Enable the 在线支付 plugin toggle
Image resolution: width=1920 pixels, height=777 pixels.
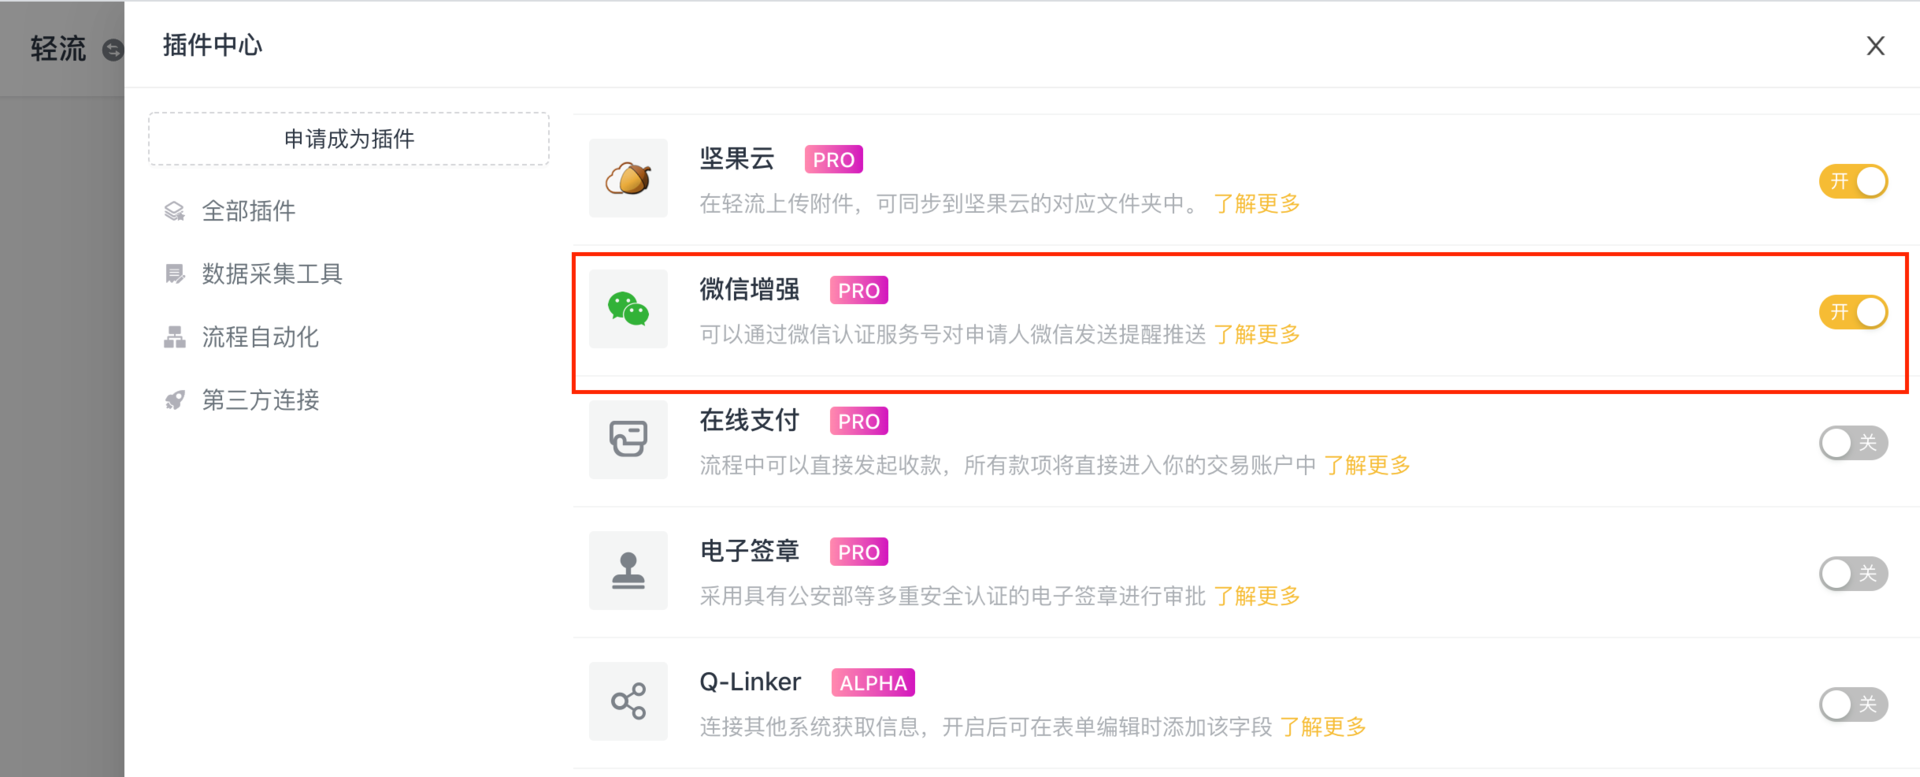coord(1853,443)
